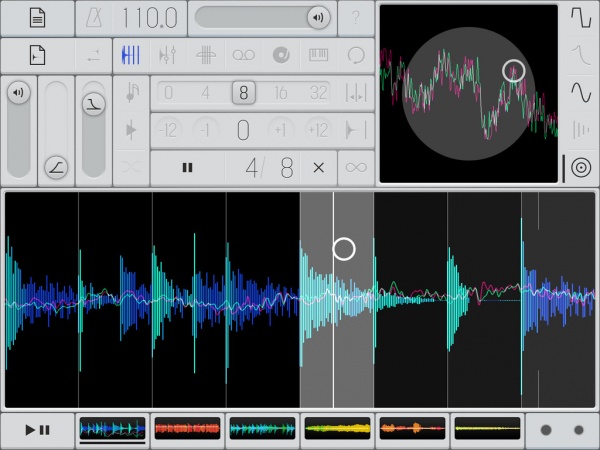Toggle the play direction triangle icon

131,130
